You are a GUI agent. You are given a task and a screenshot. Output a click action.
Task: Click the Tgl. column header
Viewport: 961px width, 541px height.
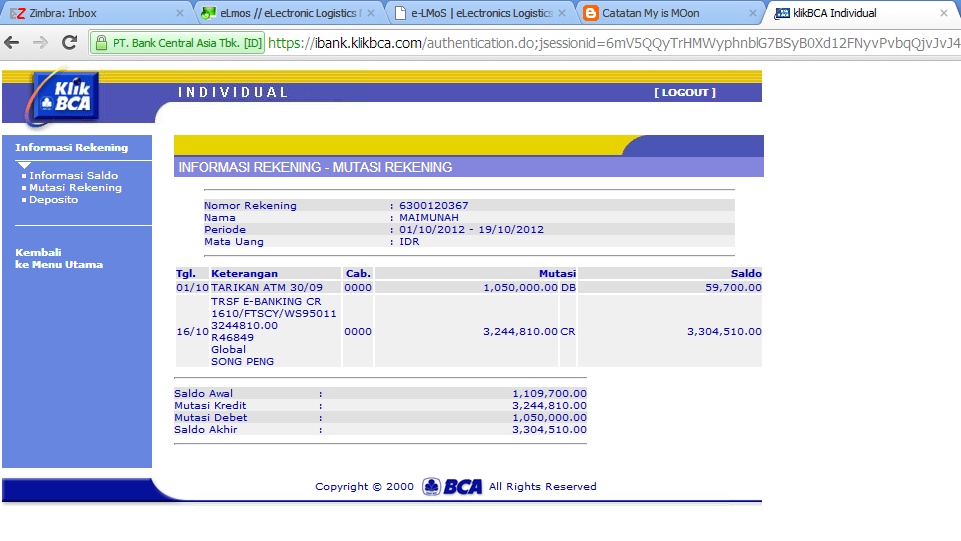[x=186, y=274]
